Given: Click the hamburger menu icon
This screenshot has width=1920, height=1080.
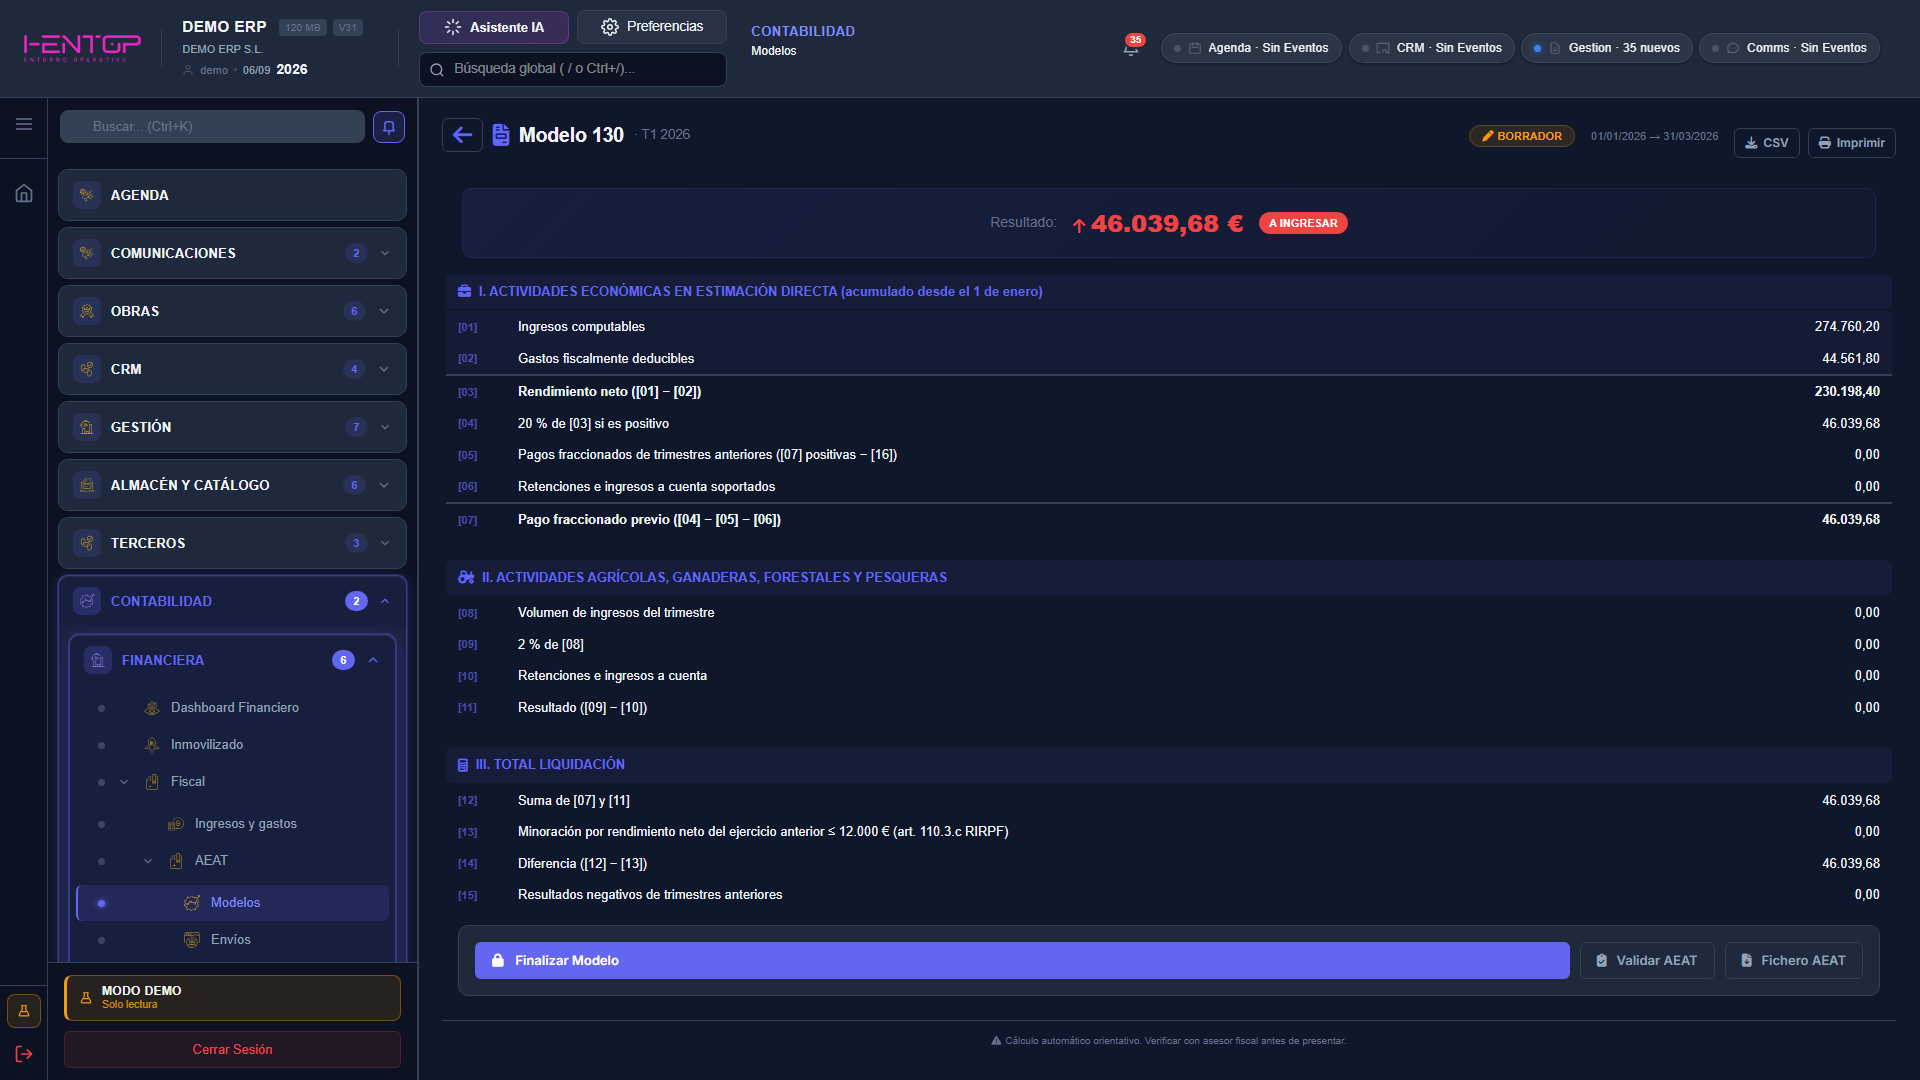Looking at the screenshot, I should [24, 124].
